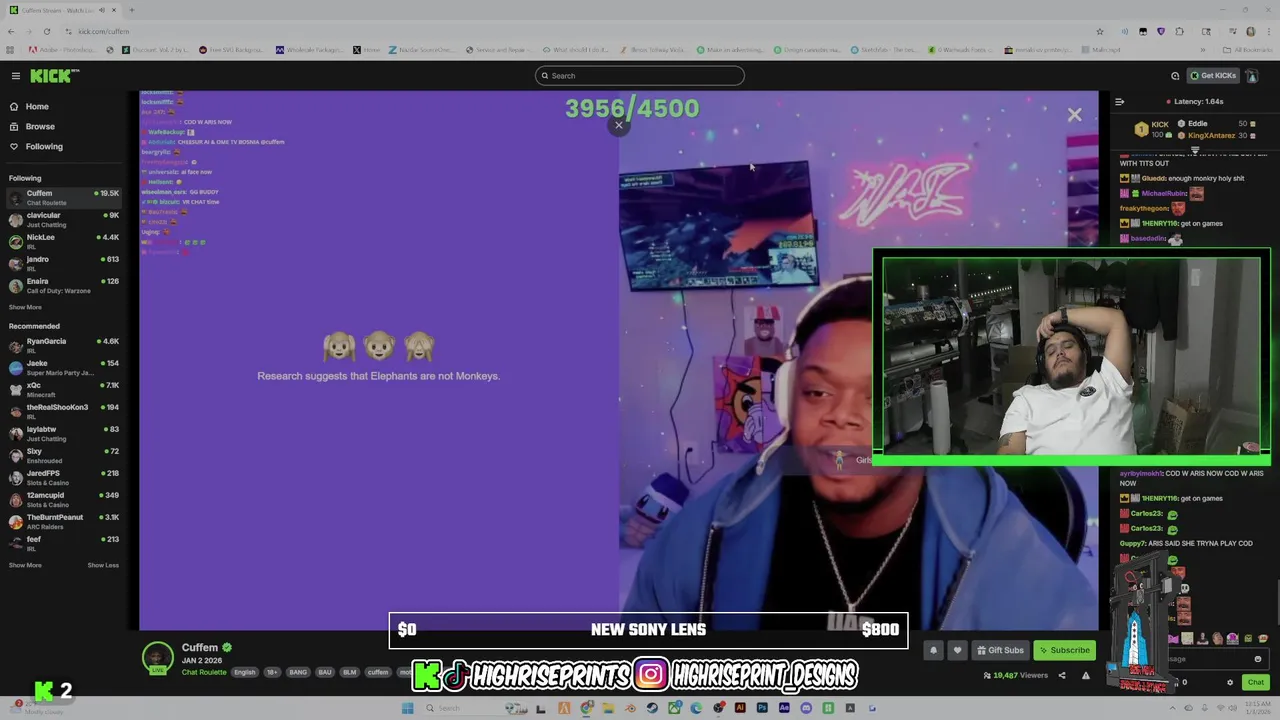Open jandro channel in Following list
1280x720 pixels.
pyautogui.click(x=64, y=263)
